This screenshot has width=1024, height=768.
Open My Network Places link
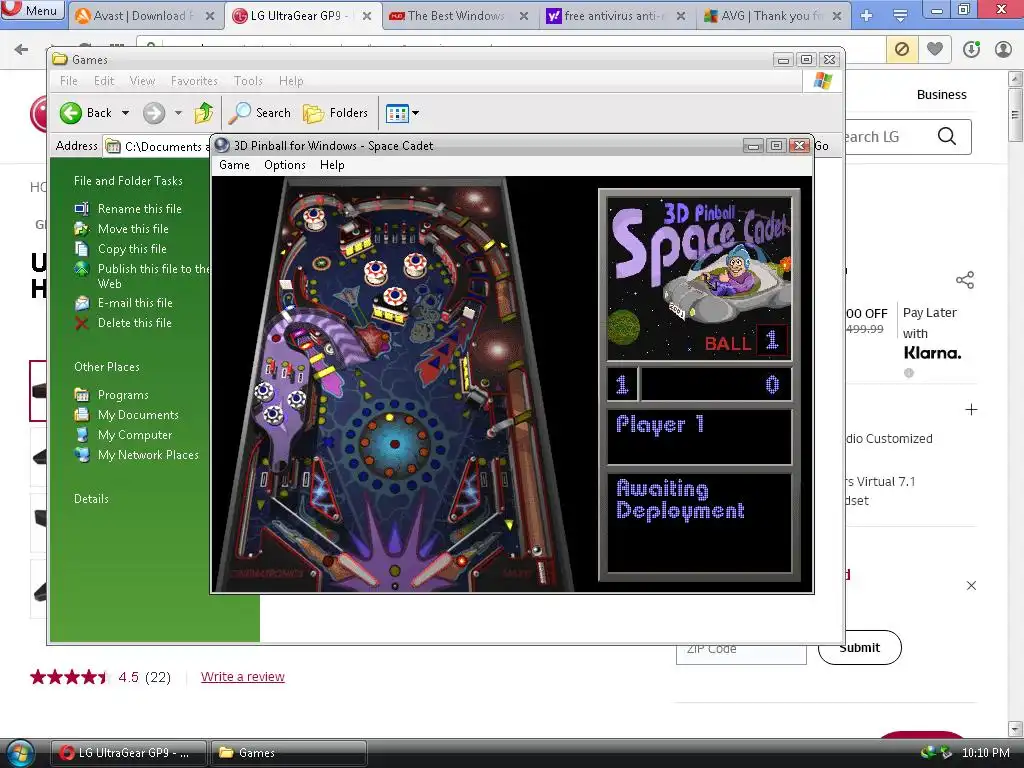(148, 455)
